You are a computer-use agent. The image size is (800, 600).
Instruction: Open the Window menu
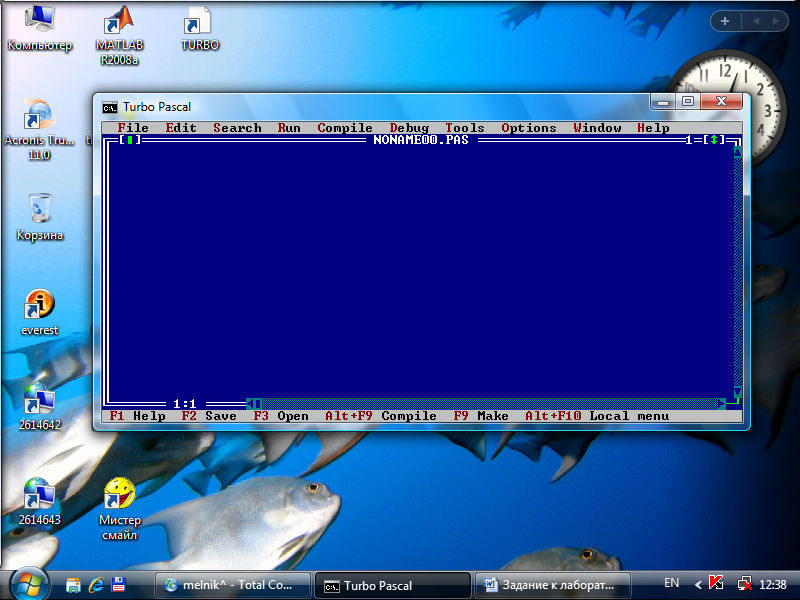(x=597, y=128)
